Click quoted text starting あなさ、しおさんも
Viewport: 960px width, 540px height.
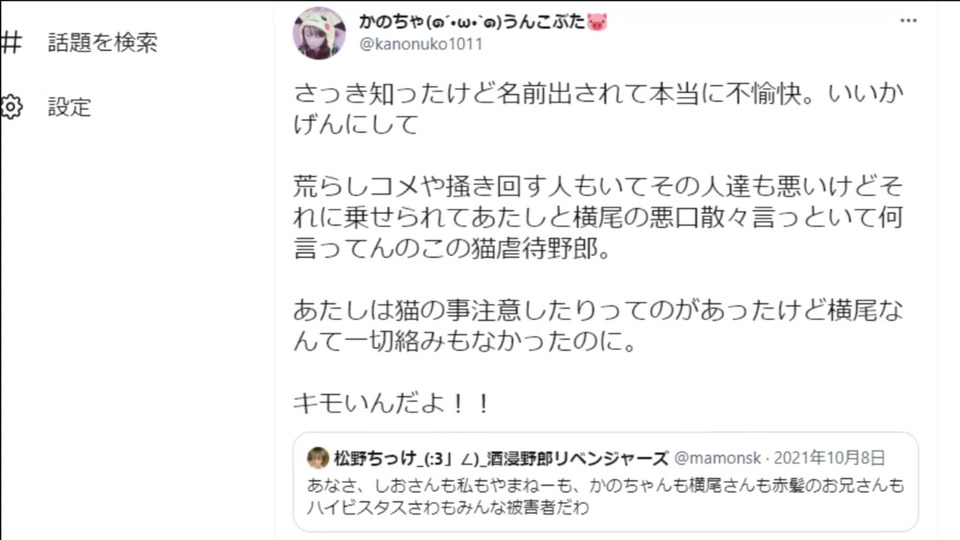click(606, 486)
